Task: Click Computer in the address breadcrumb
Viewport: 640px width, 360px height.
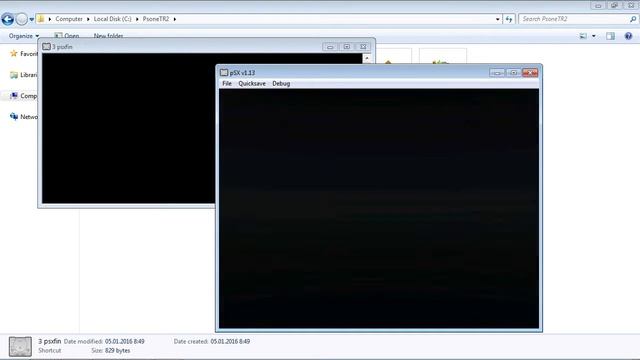Action: click(69, 19)
